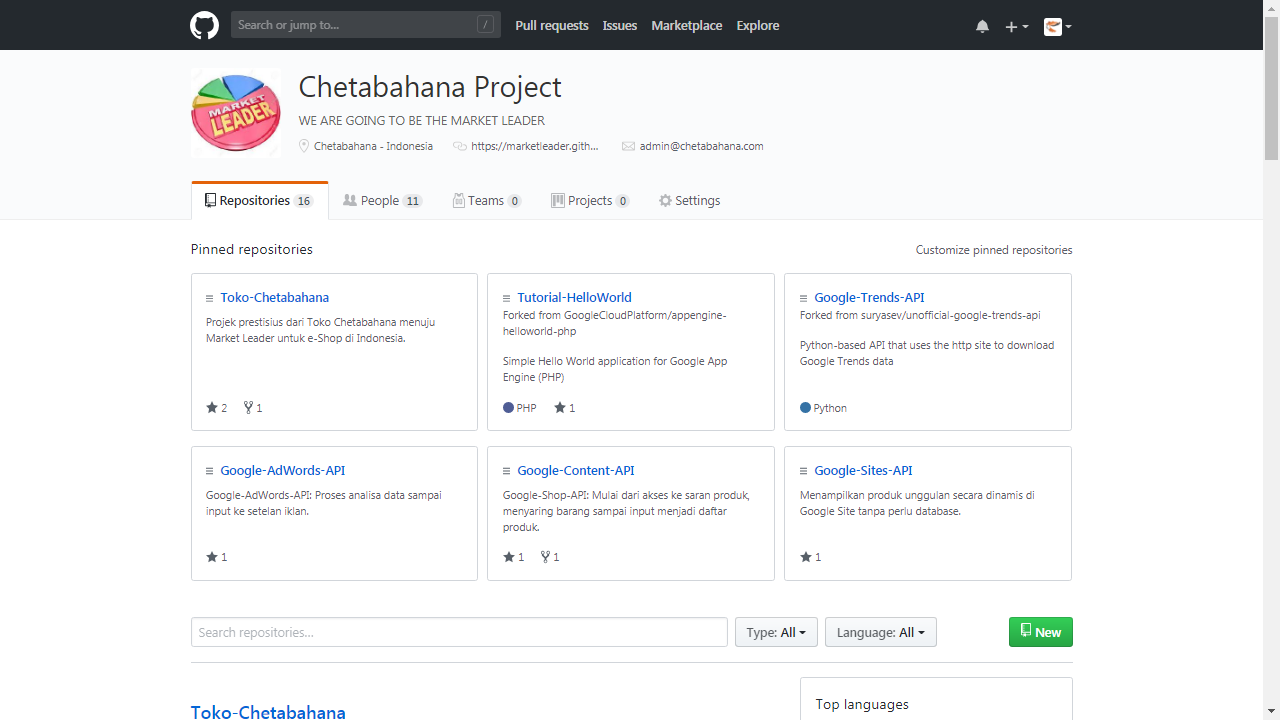Open Google-Sites-API repository link
The width and height of the screenshot is (1280, 720).
pyautogui.click(x=863, y=471)
